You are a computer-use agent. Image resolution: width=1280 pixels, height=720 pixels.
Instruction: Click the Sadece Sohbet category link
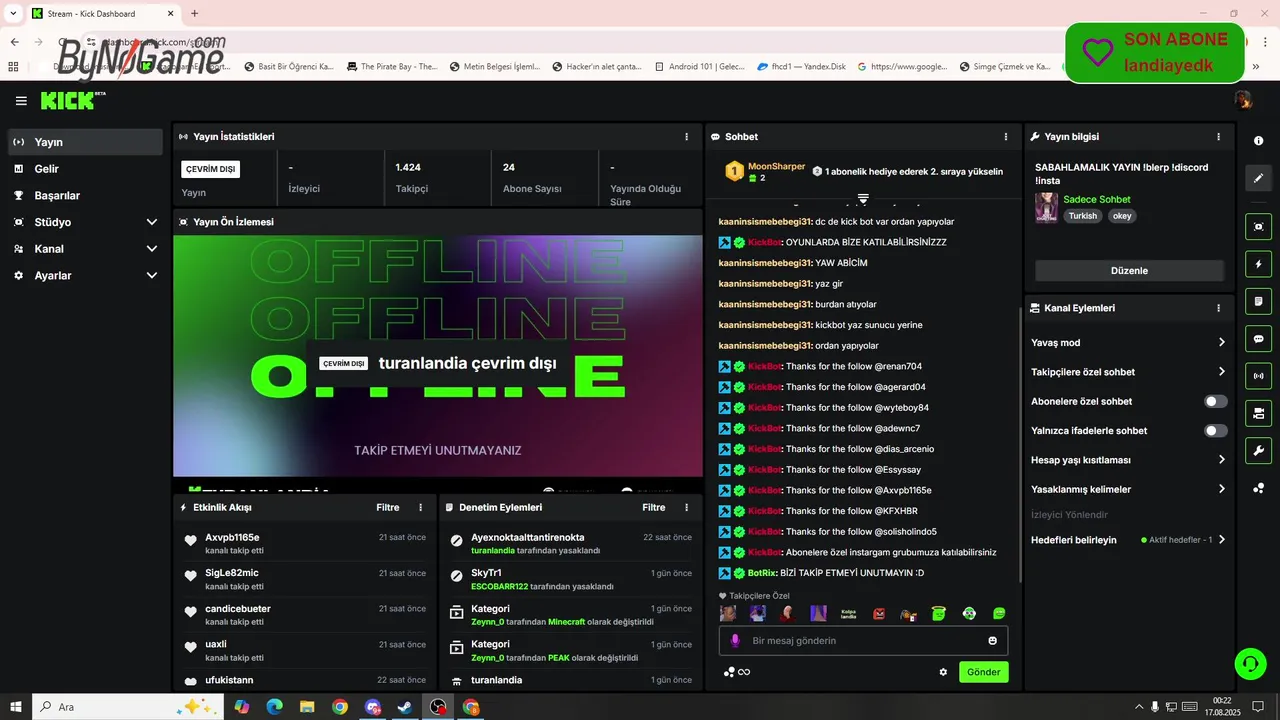[1097, 200]
